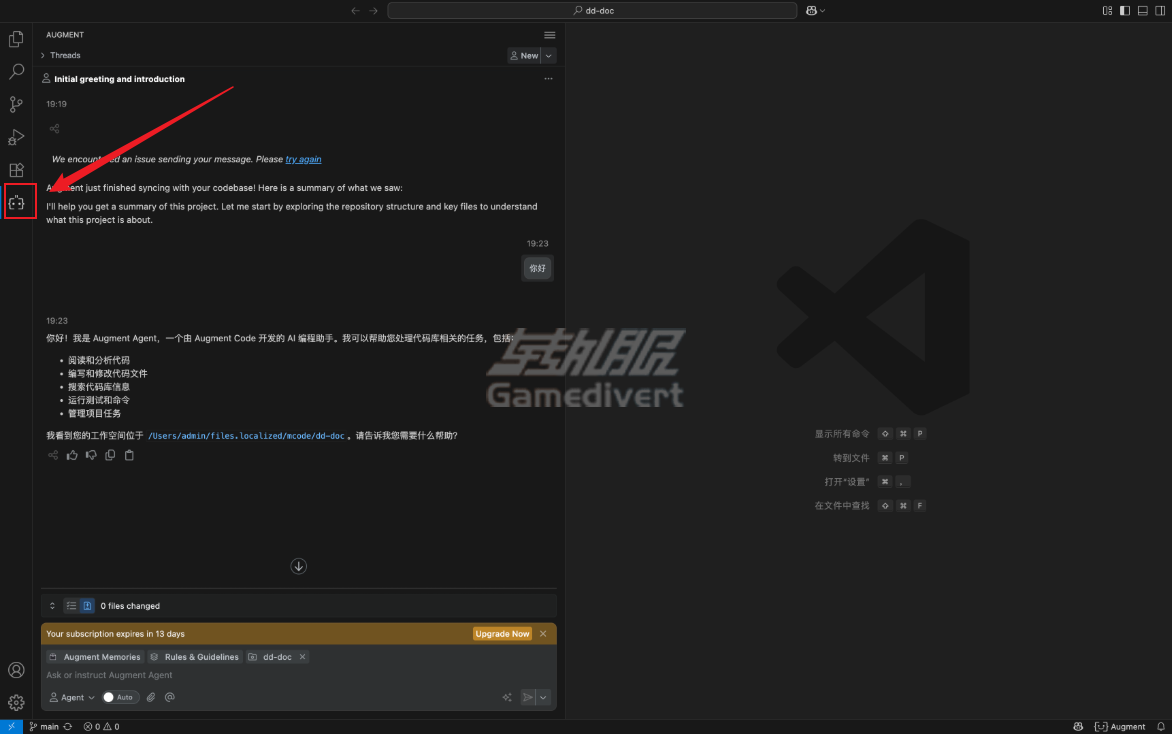This screenshot has height=734, width=1172.
Task: Copy the Augment response using the copy icon
Action: tap(110, 455)
